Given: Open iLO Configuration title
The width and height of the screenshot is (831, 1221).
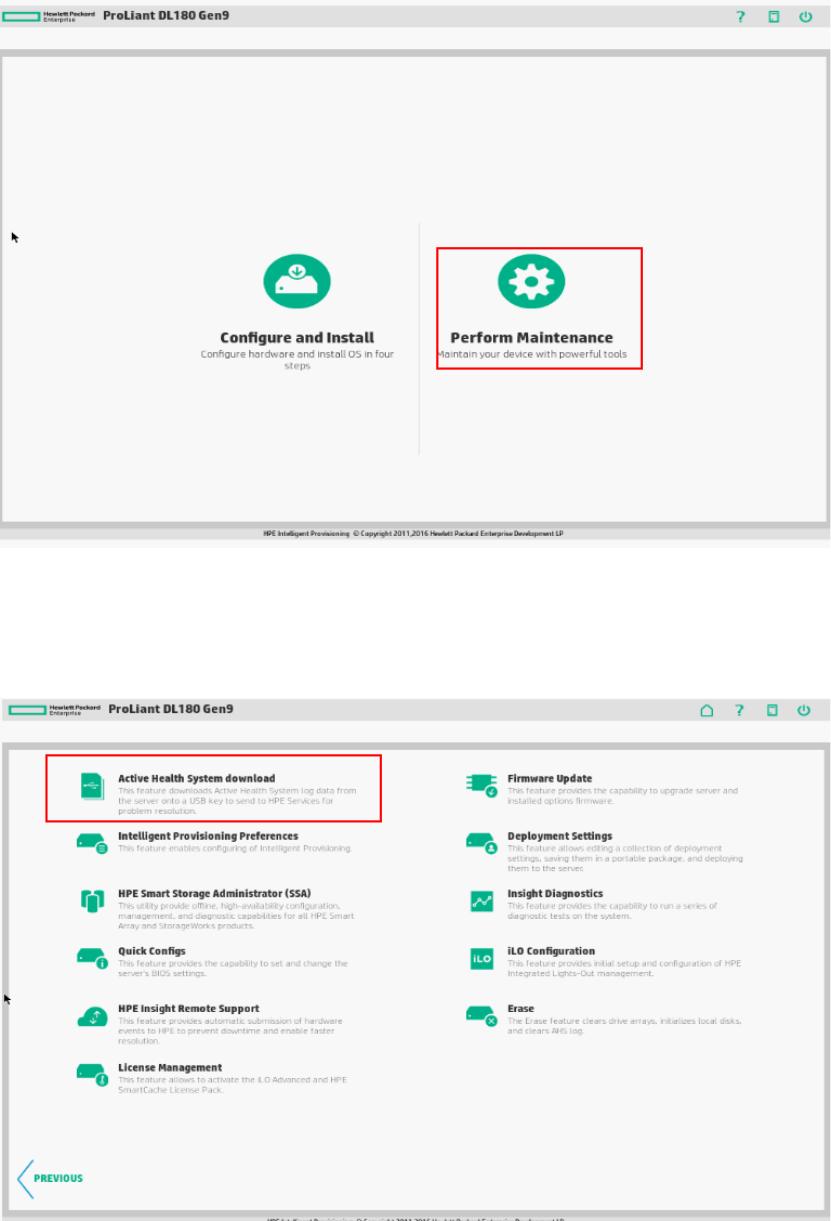Looking at the screenshot, I should (551, 951).
